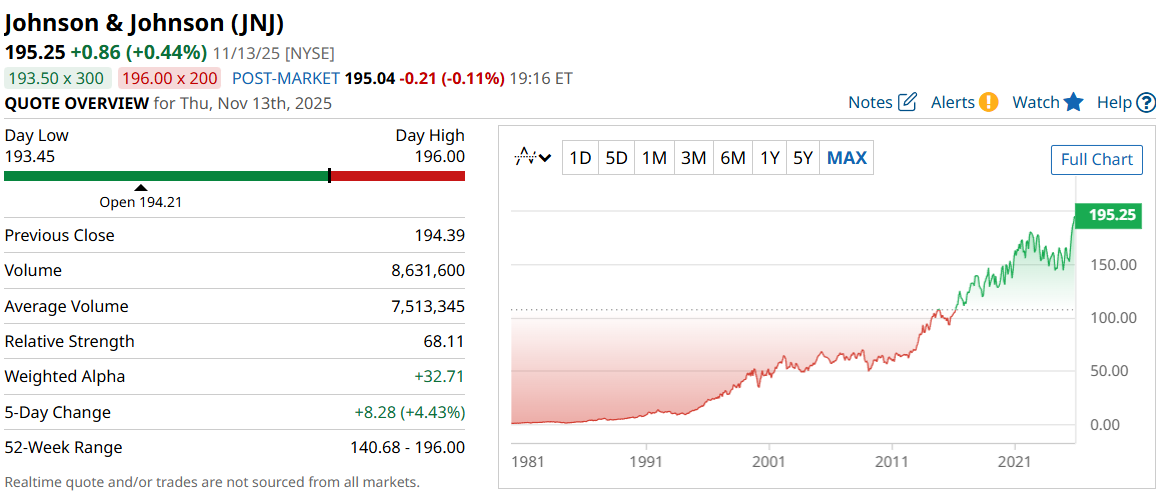Select the 5D chart range
1163x495 pixels.
(x=617, y=158)
